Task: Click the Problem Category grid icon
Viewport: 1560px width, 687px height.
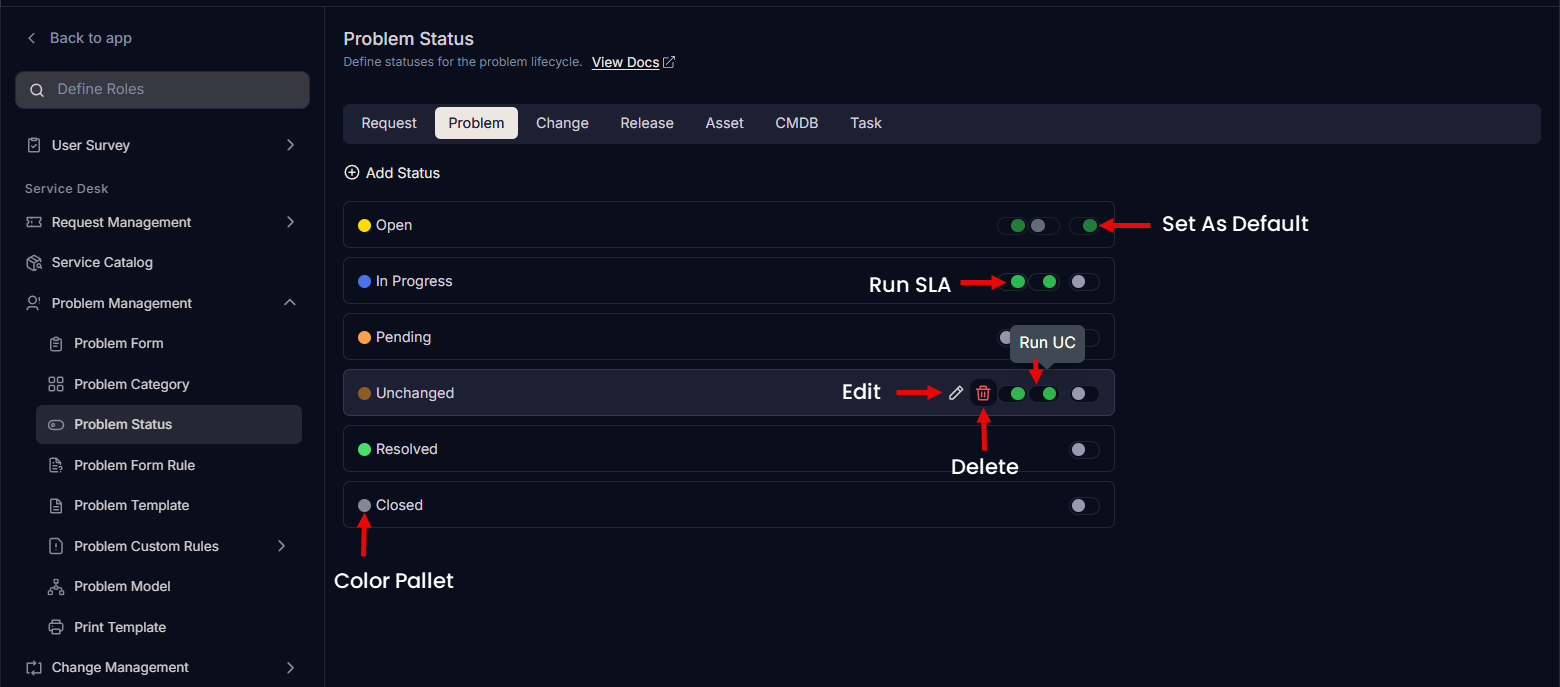Action: pyautogui.click(x=56, y=384)
